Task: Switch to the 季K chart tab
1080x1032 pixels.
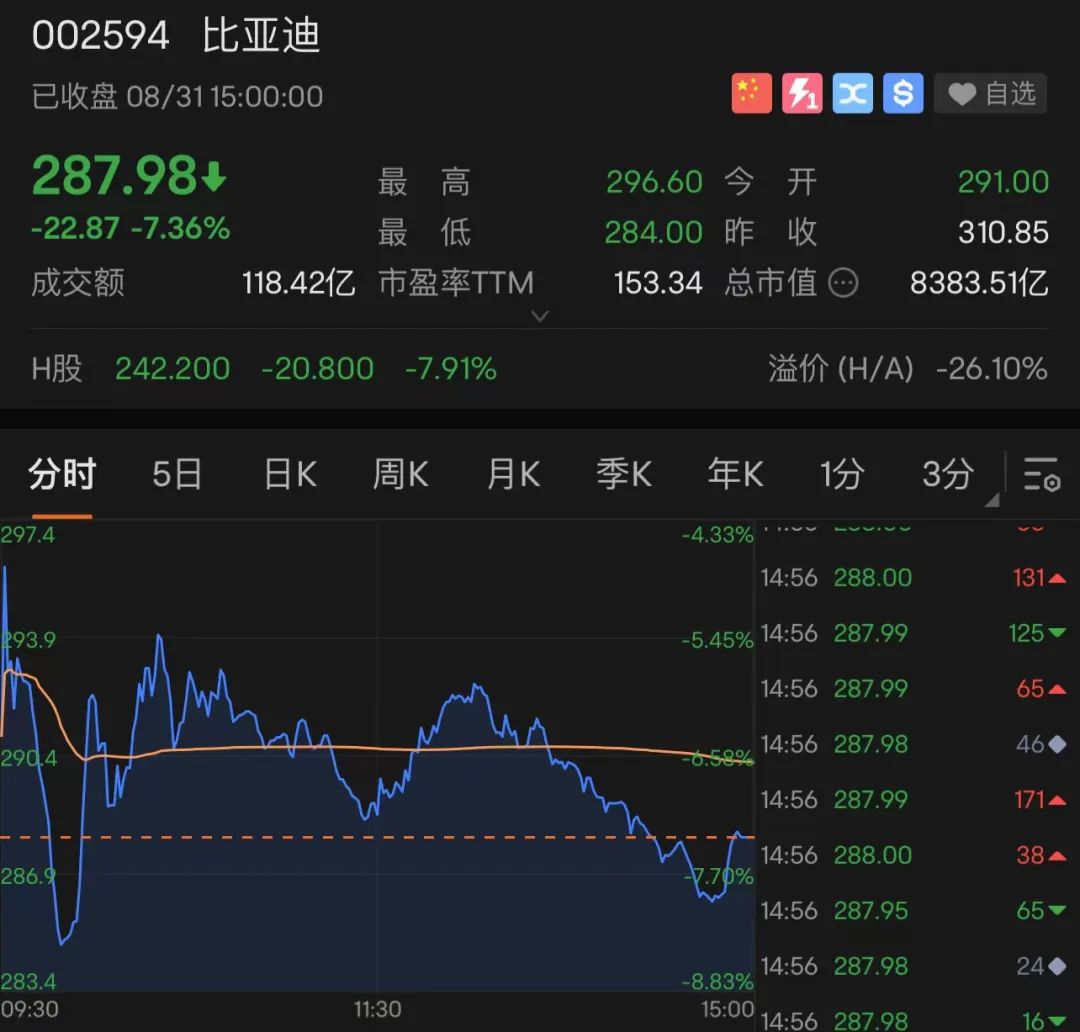Action: click(624, 475)
